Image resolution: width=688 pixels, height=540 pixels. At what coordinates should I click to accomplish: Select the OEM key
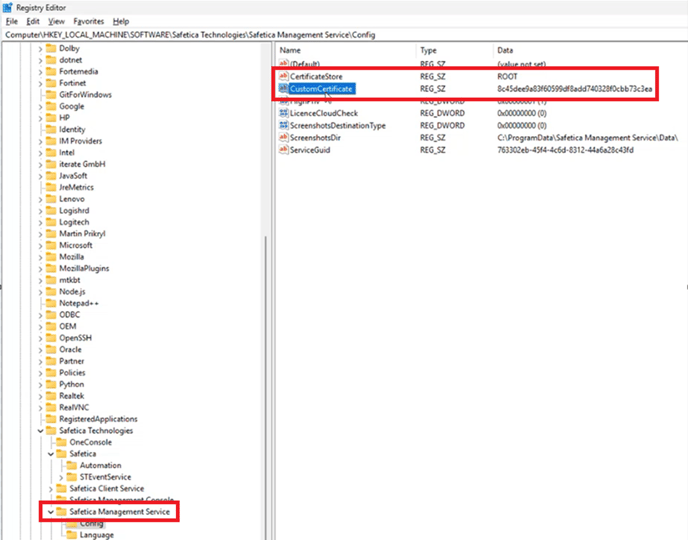(68, 326)
